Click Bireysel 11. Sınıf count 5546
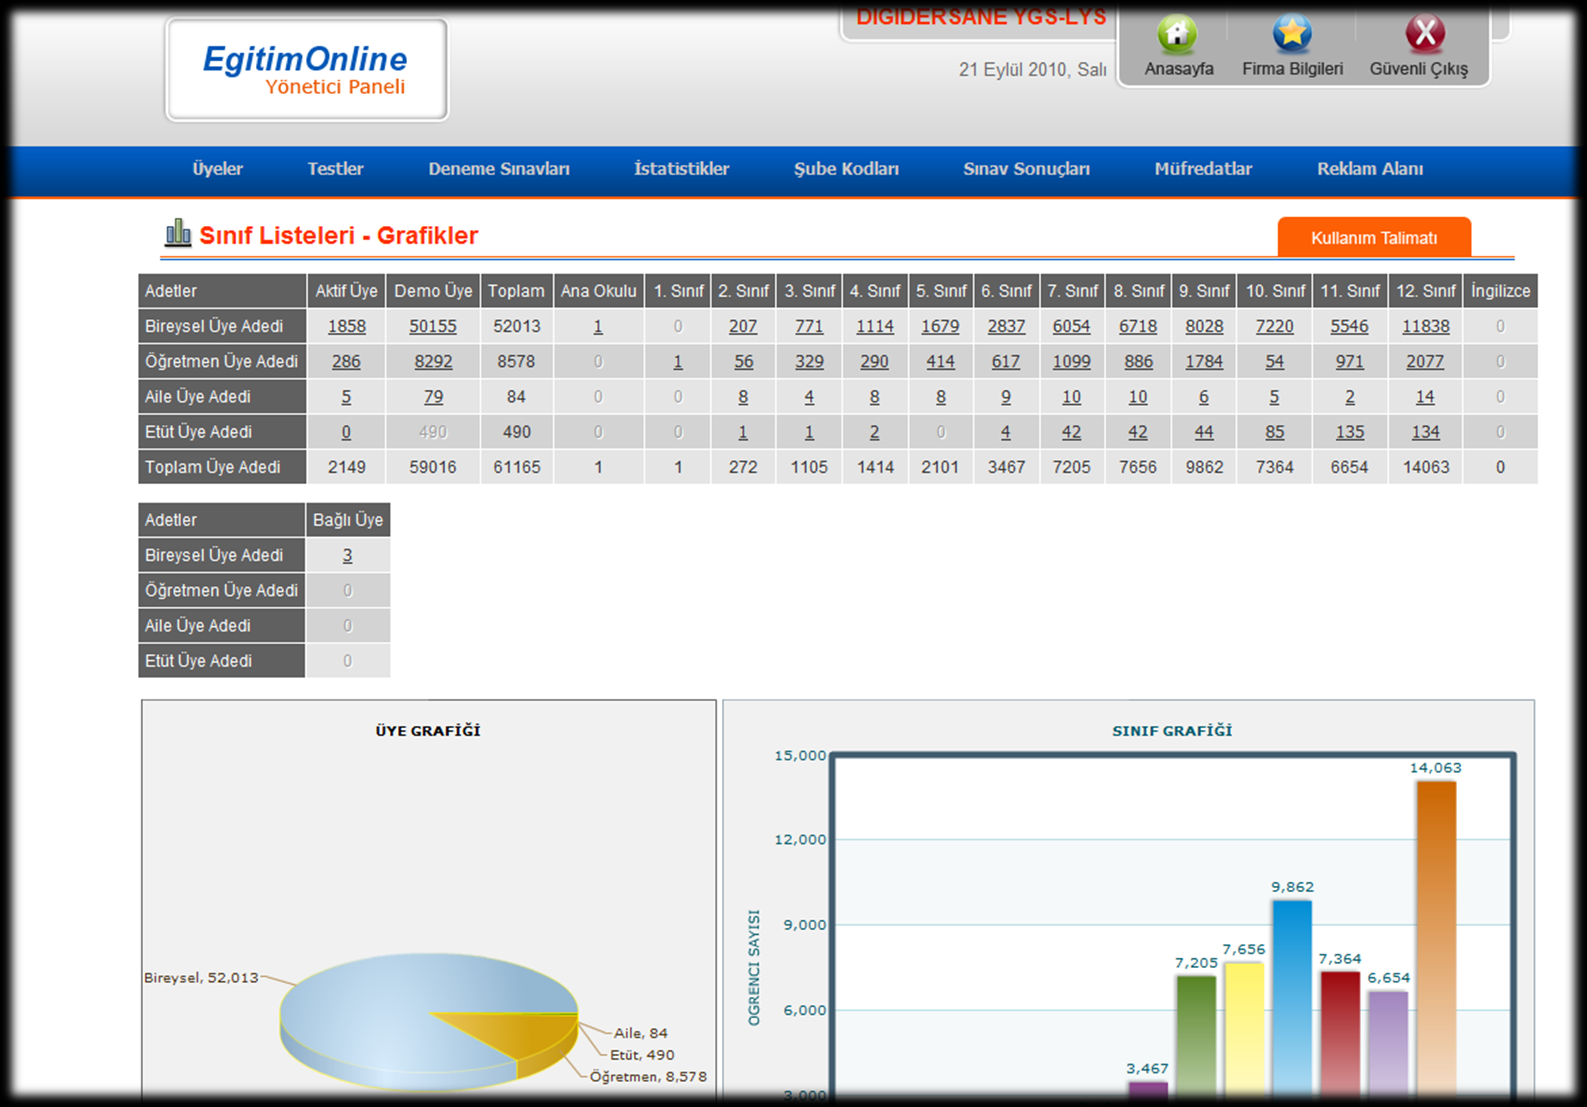Image resolution: width=1587 pixels, height=1107 pixels. point(1349,326)
